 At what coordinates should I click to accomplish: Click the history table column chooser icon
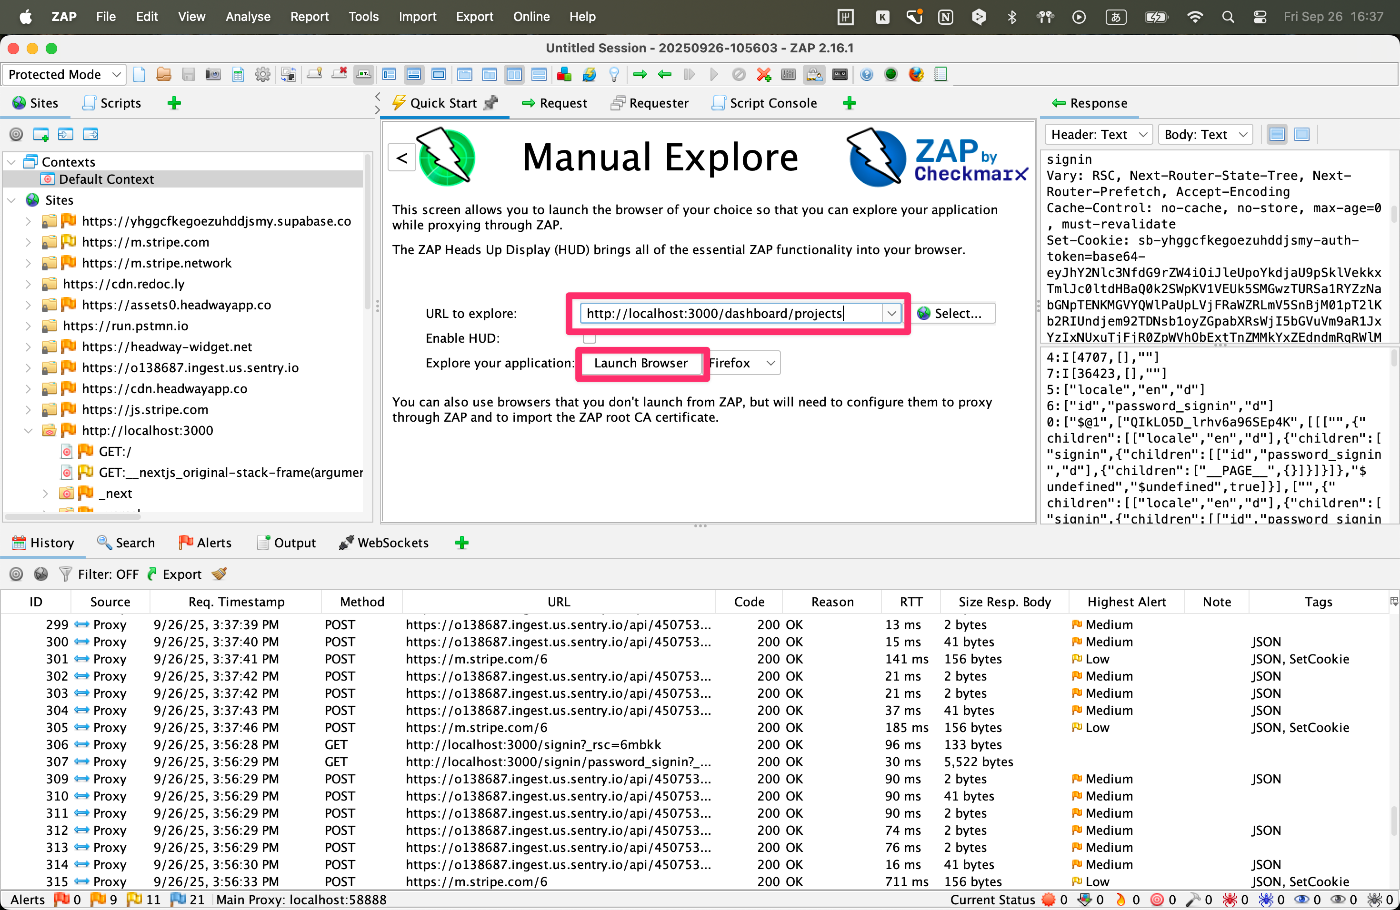coord(1393,602)
